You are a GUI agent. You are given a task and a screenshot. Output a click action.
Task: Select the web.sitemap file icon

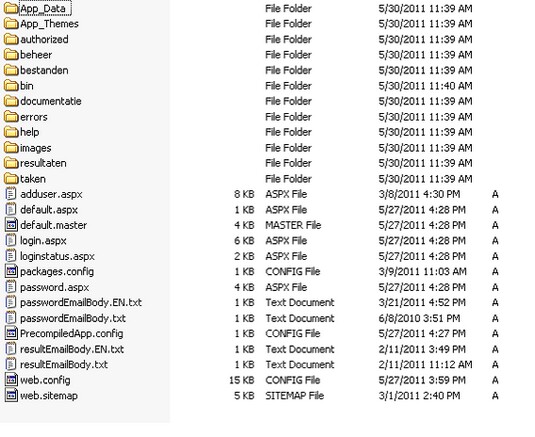click(11, 396)
